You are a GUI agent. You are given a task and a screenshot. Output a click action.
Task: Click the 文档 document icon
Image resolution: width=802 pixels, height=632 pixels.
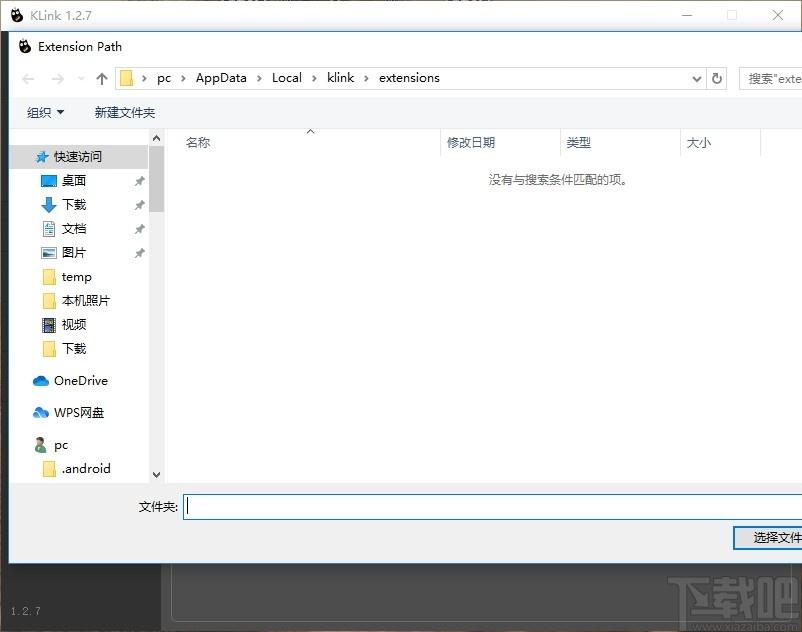tap(49, 229)
